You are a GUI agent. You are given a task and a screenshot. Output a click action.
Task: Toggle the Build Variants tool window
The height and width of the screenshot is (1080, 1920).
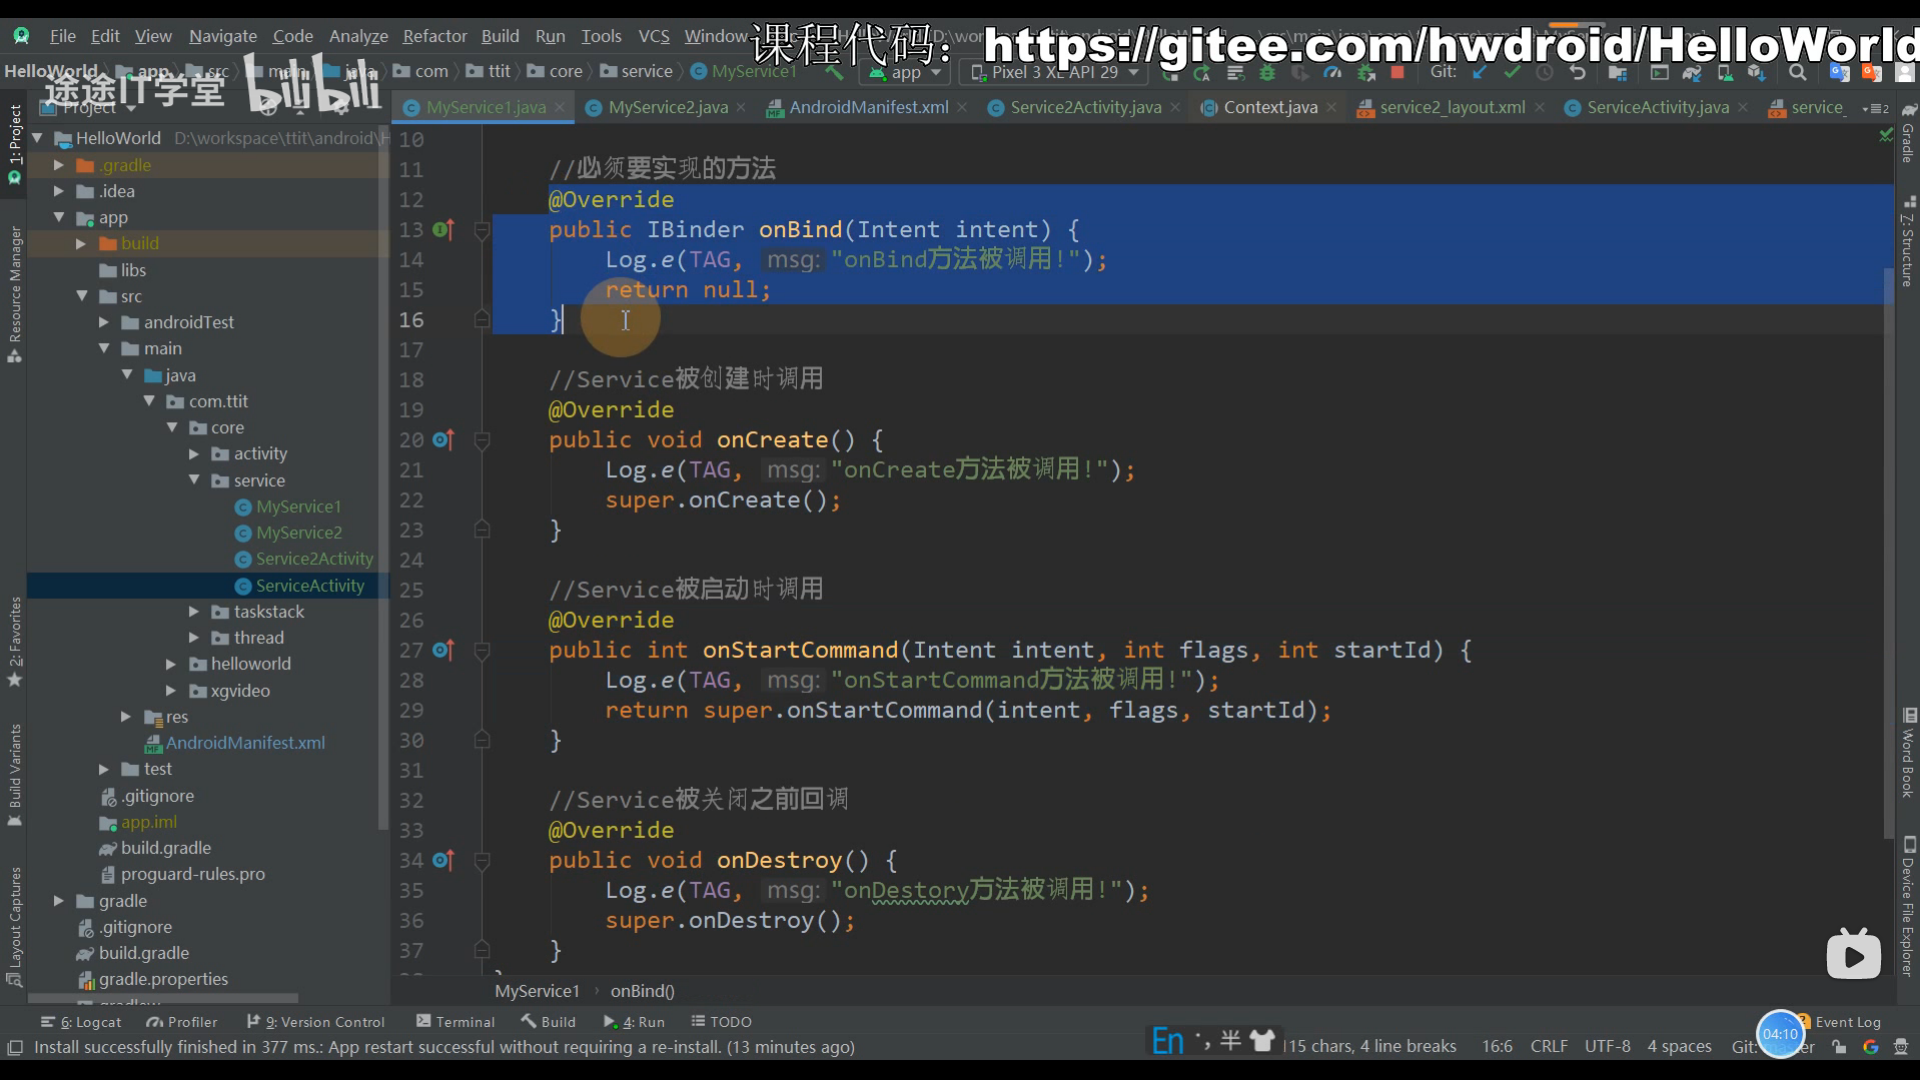[x=14, y=775]
